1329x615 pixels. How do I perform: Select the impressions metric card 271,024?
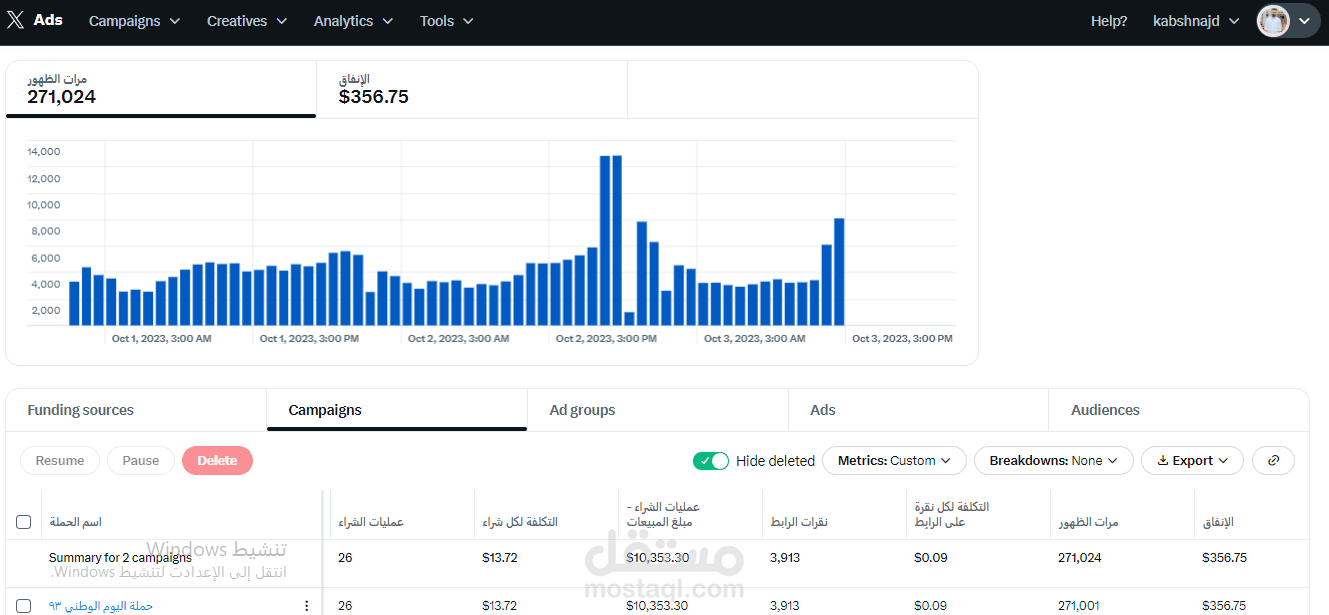click(161, 89)
